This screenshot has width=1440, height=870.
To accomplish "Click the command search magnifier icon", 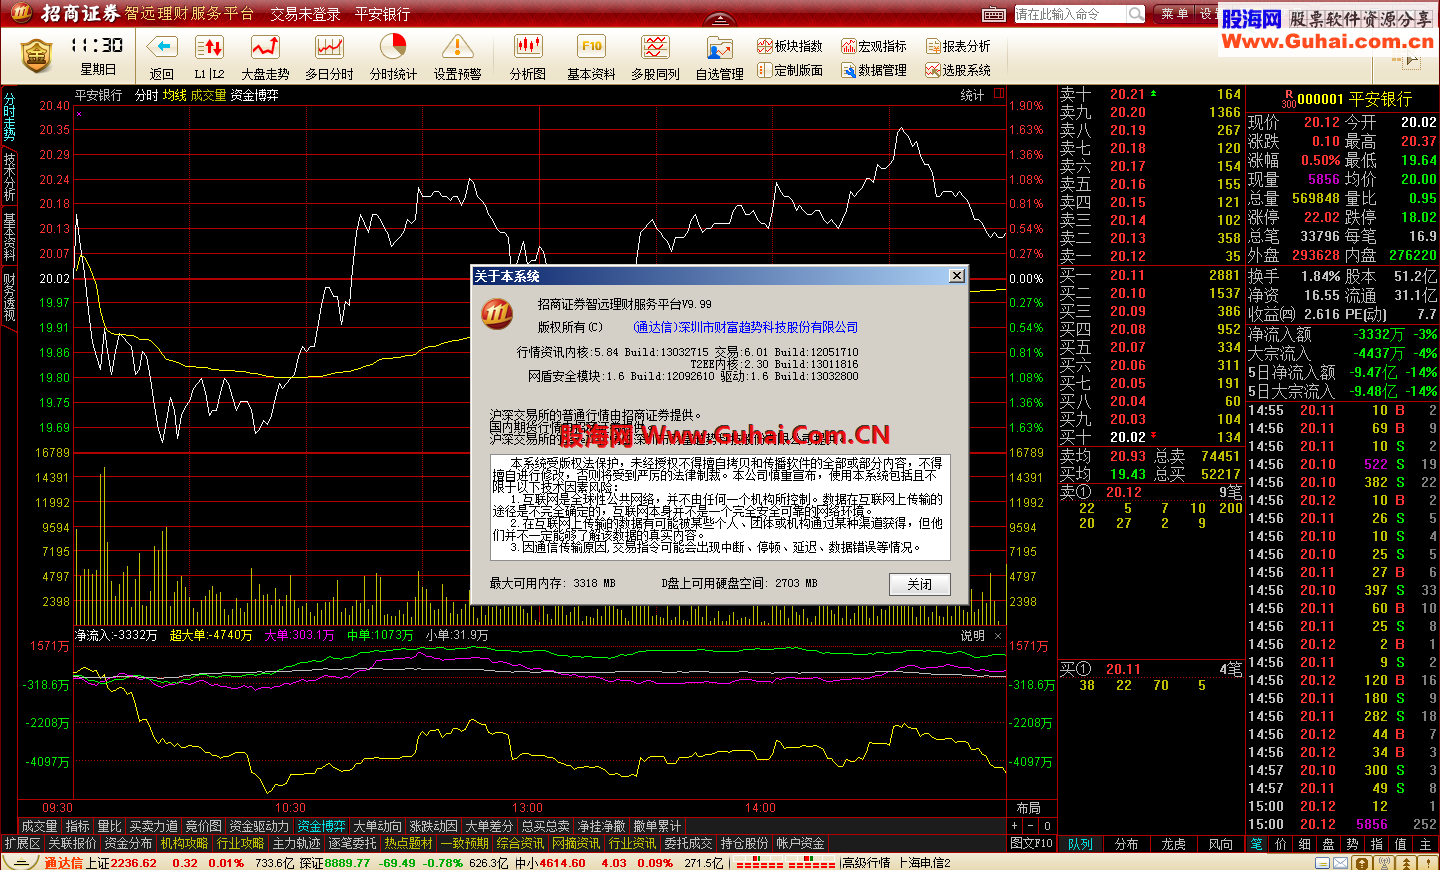I will click(x=1136, y=14).
